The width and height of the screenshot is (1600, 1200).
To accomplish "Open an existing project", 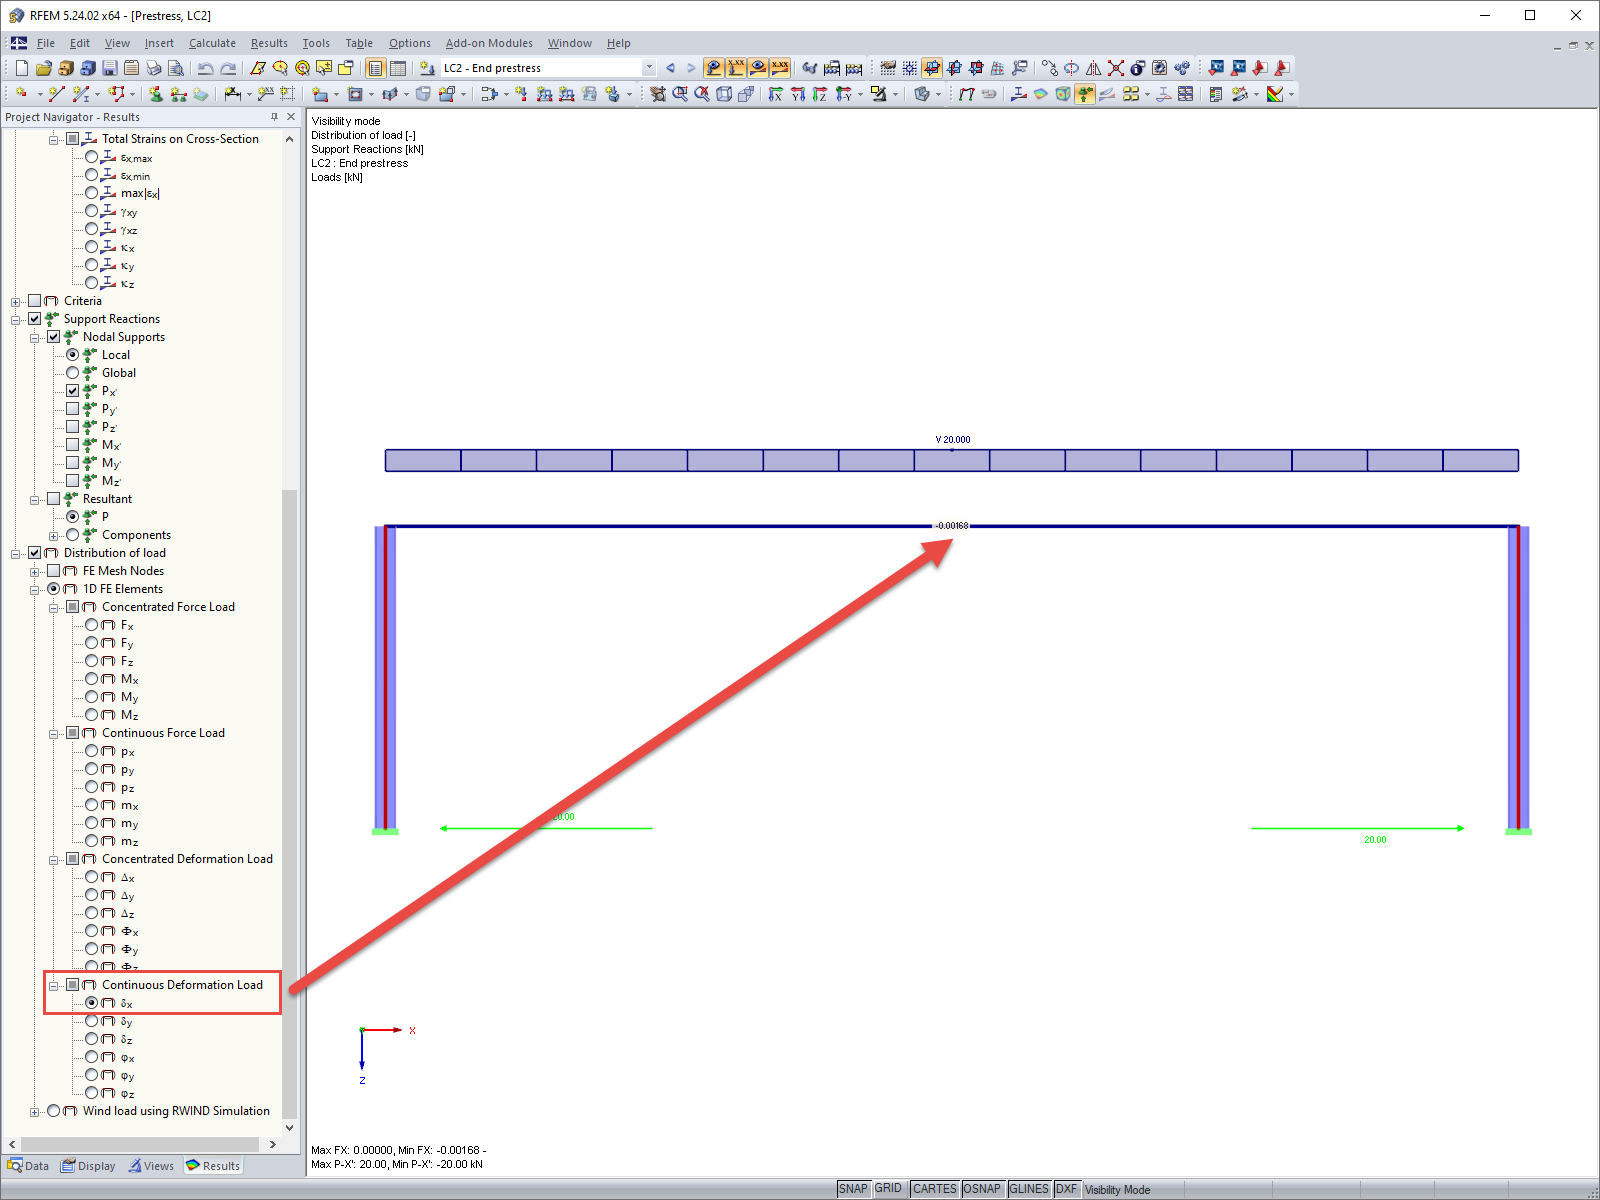I will (x=44, y=67).
